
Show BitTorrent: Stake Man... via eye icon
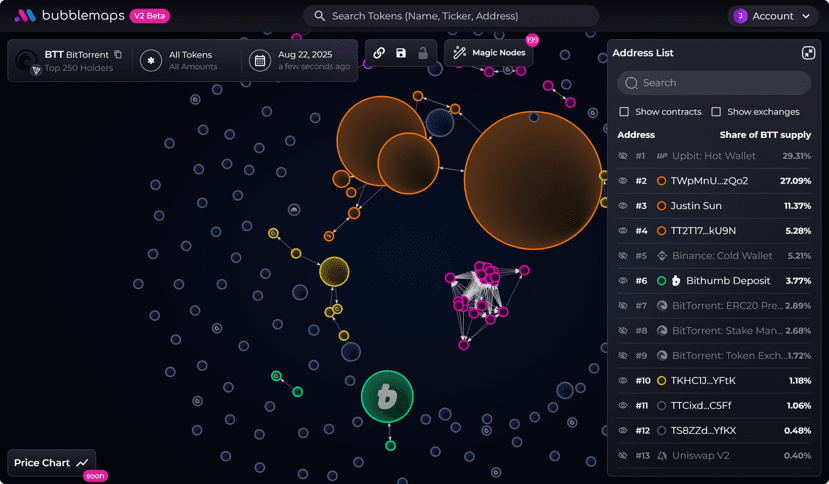pos(623,331)
